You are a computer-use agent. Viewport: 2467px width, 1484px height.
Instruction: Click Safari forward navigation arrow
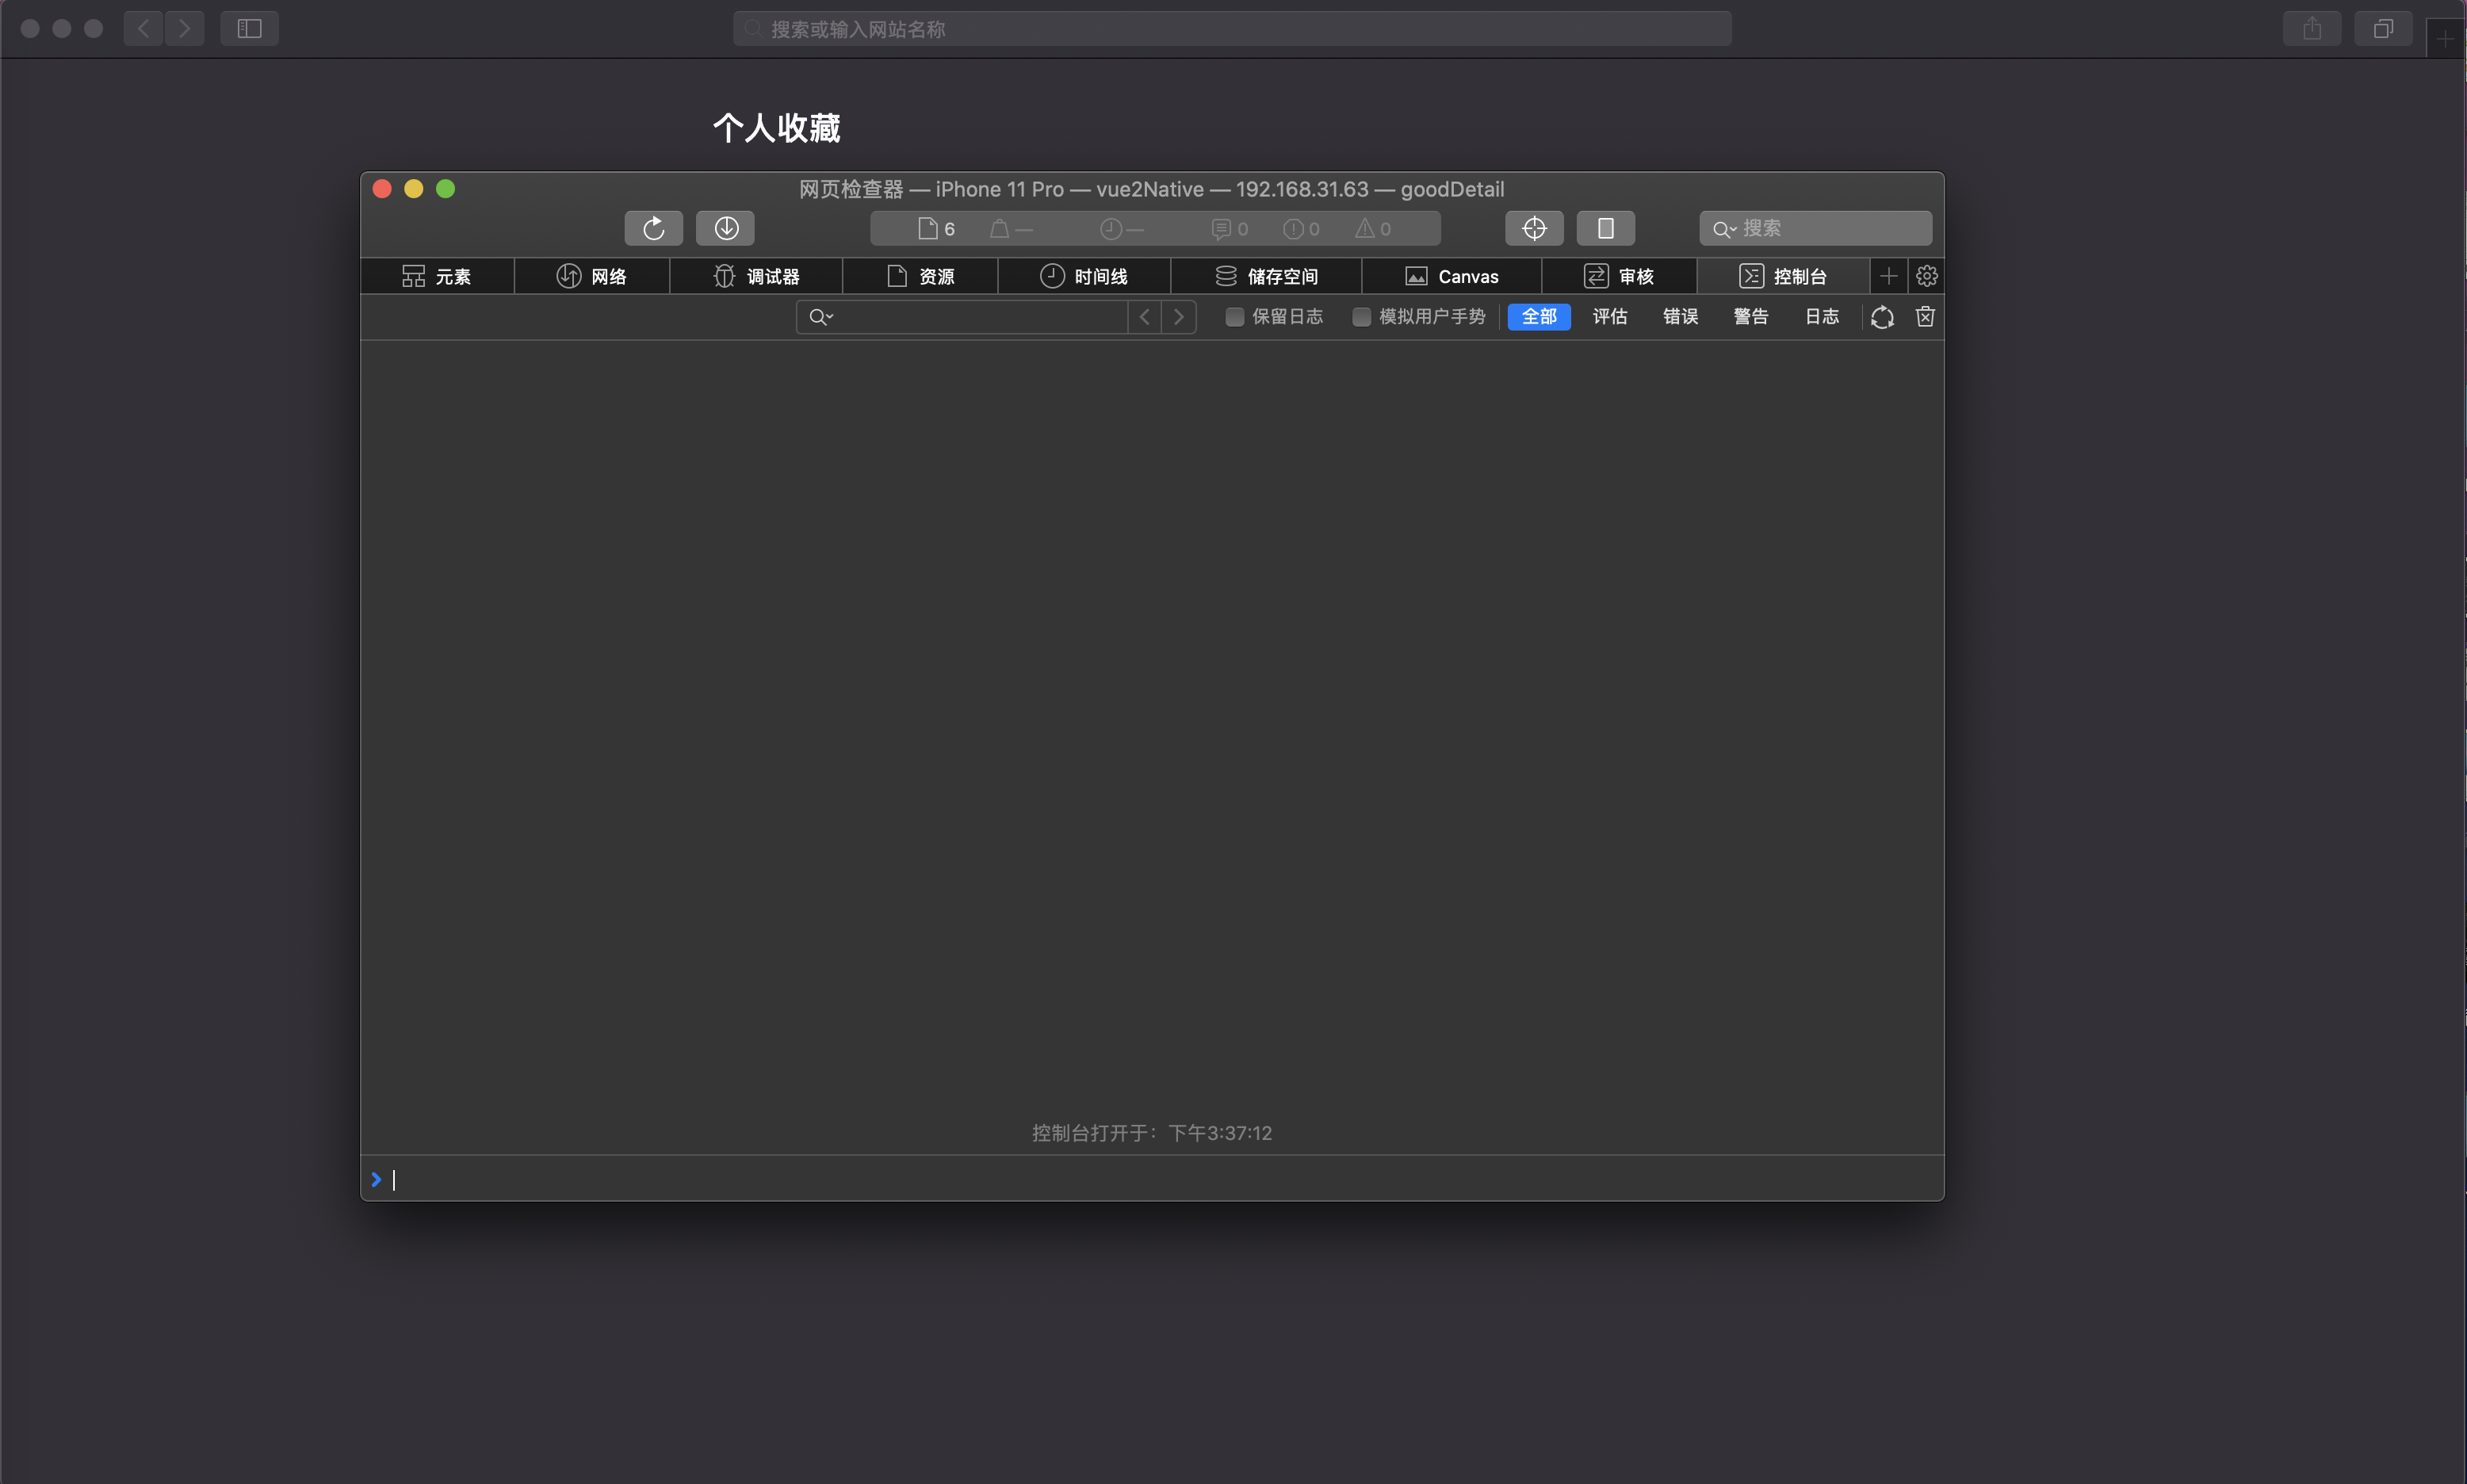pos(185,29)
